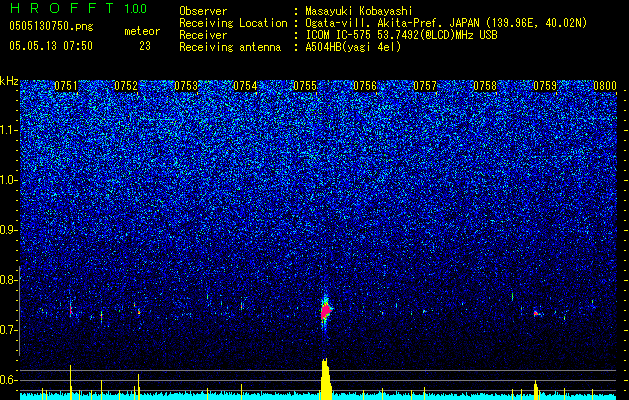Click the meteor count value 23

[145, 46]
